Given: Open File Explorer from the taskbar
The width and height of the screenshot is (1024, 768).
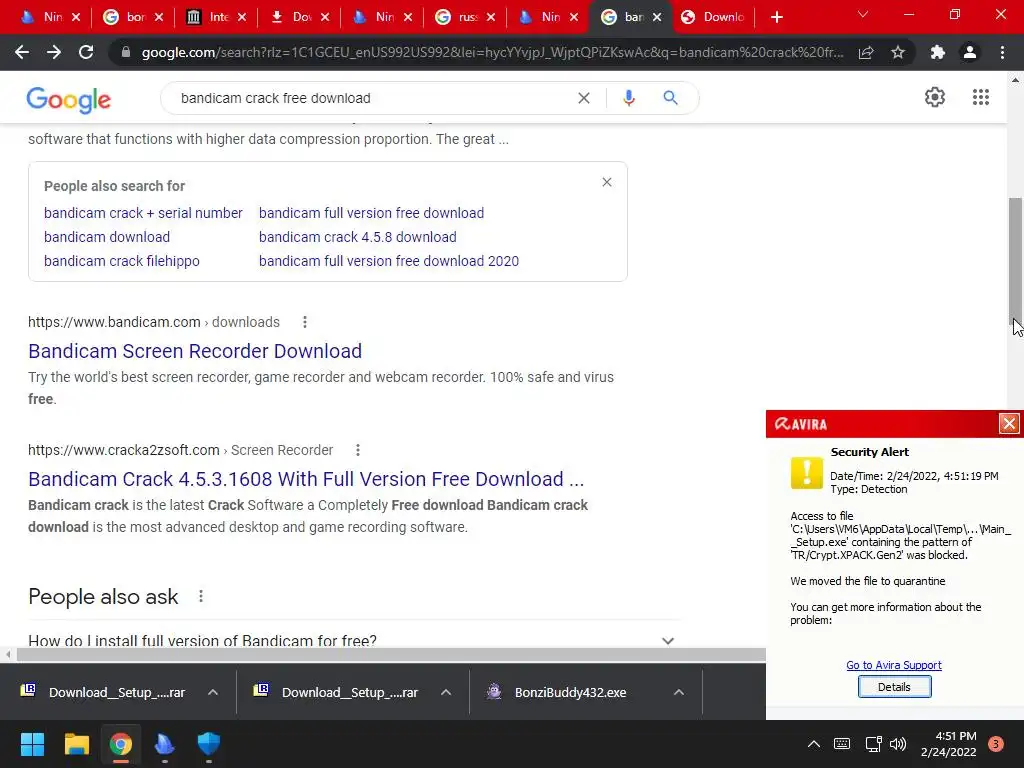Looking at the screenshot, I should point(76,744).
